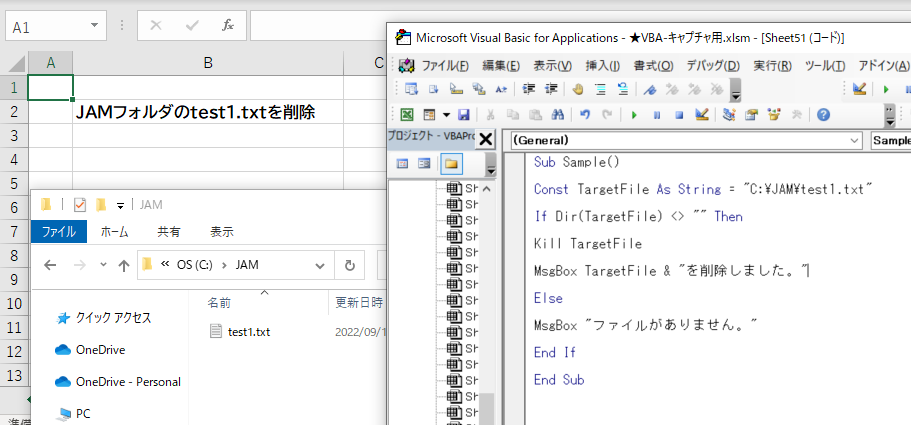Expand the Explorer address bar history dropdown
This screenshot has width=911, height=425.
point(319,266)
